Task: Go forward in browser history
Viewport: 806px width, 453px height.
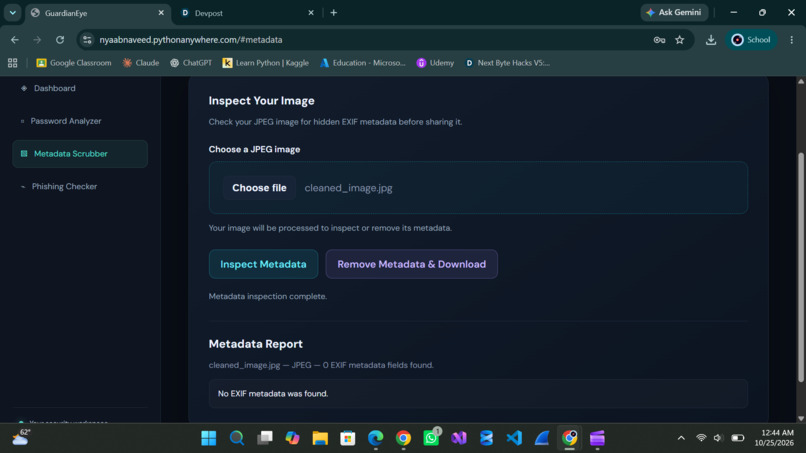Action: [x=37, y=40]
